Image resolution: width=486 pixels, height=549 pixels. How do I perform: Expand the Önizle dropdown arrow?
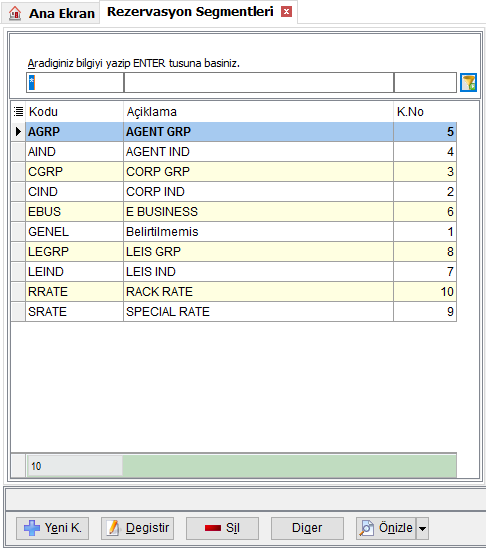coord(423,528)
